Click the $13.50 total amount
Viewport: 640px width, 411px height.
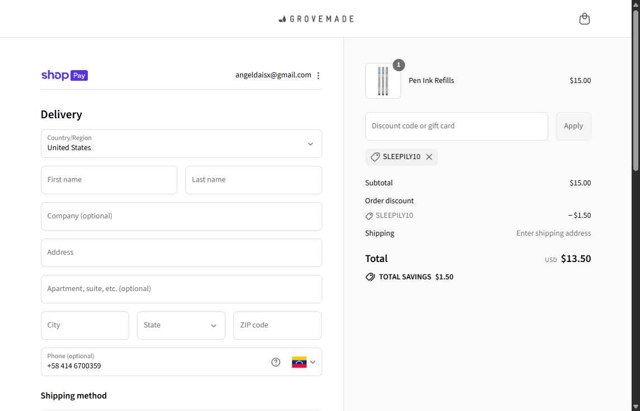(576, 259)
